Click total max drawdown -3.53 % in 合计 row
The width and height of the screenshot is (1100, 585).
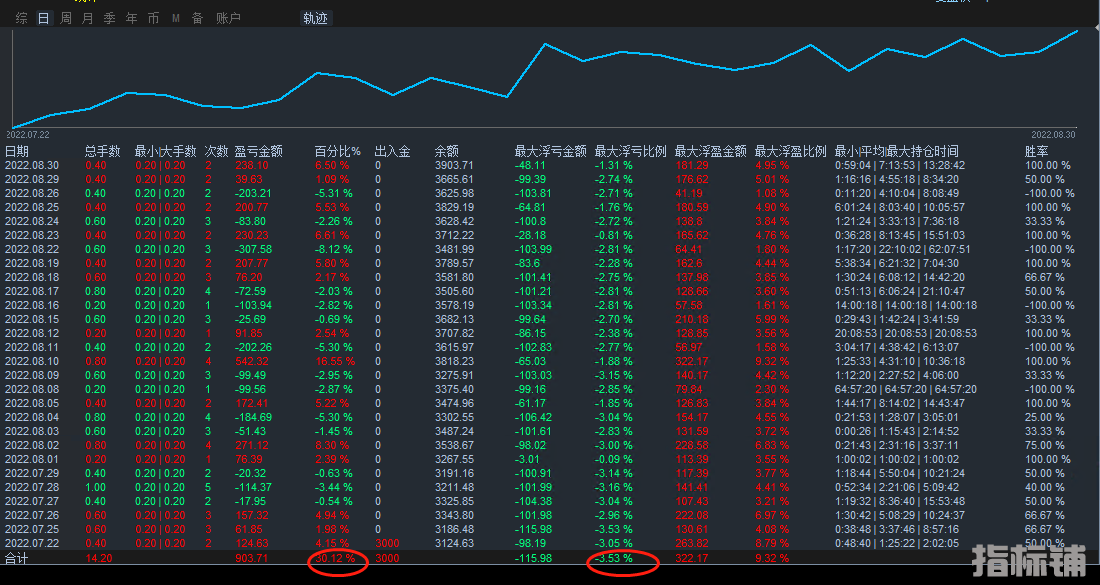tap(613, 558)
